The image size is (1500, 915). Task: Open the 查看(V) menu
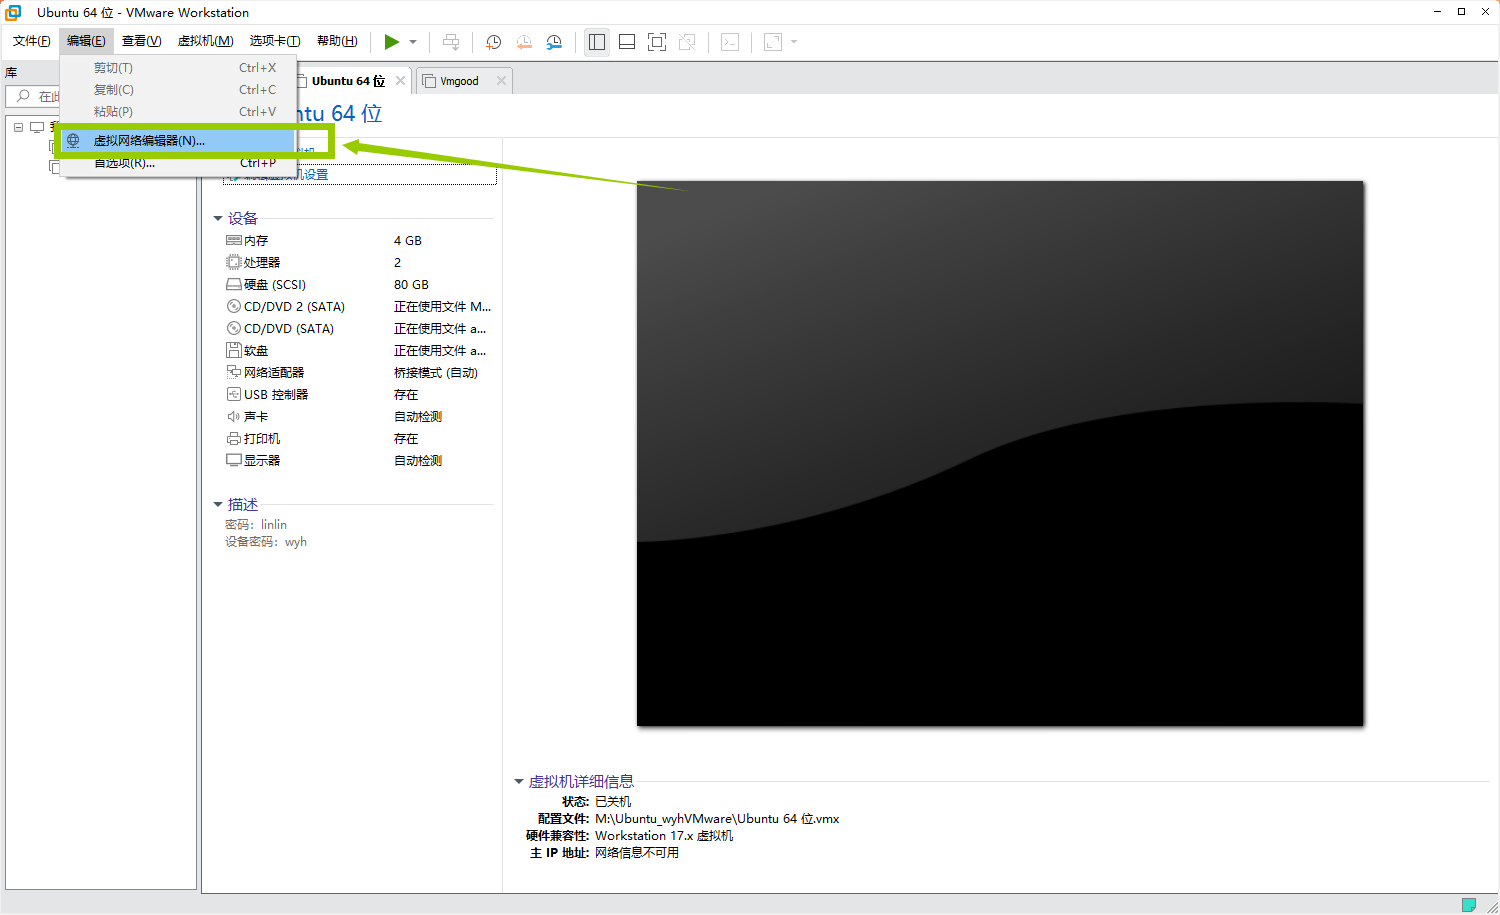(x=141, y=41)
